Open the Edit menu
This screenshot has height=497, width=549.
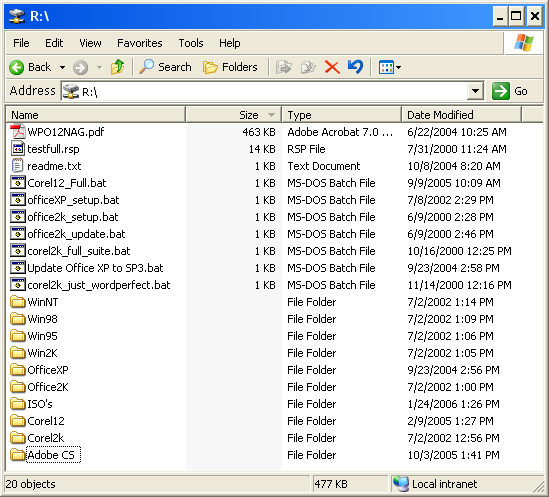tap(54, 43)
